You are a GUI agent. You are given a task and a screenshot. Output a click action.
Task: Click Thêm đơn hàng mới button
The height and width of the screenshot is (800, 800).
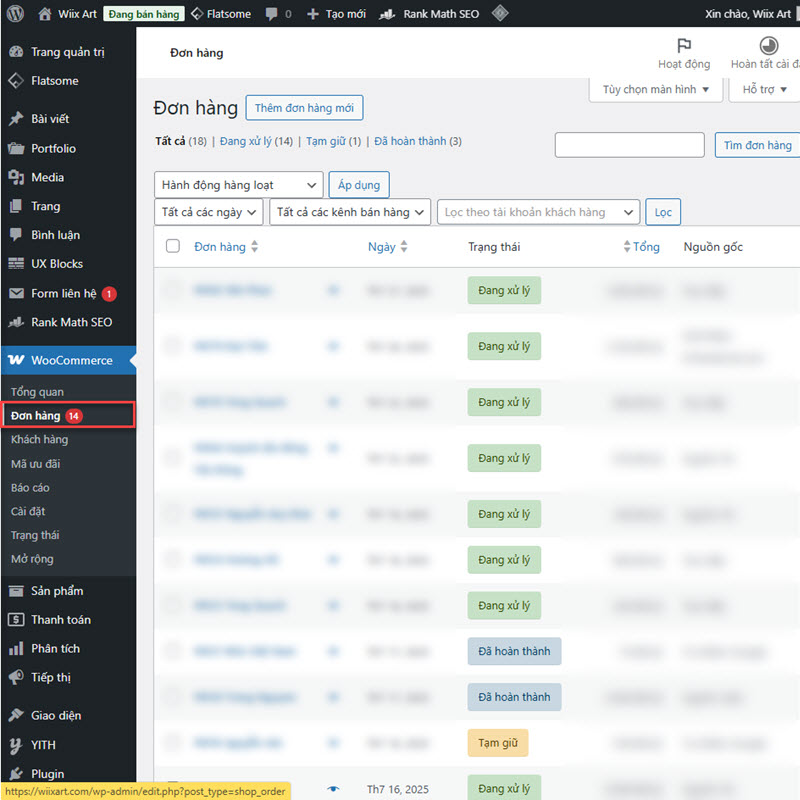(304, 108)
